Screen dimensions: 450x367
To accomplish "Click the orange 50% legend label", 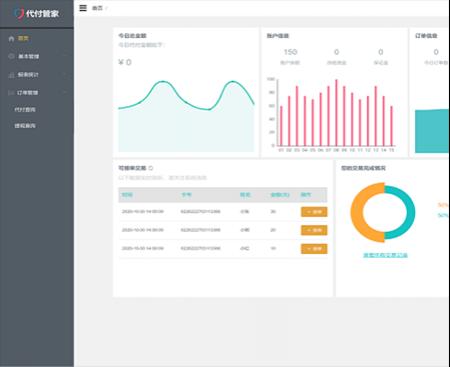I will (443, 205).
